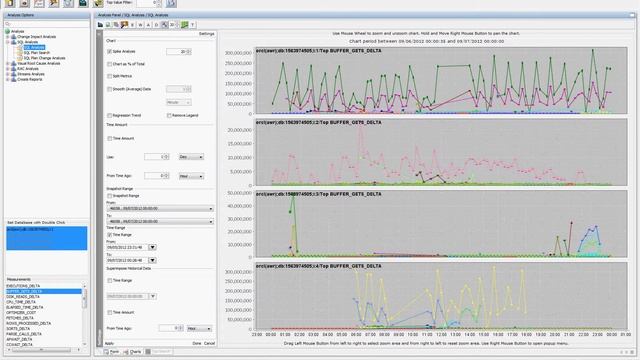Image resolution: width=640 pixels, height=360 pixels.
Task: Click the copy pages icon in panel toolbar
Action: (x=116, y=25)
